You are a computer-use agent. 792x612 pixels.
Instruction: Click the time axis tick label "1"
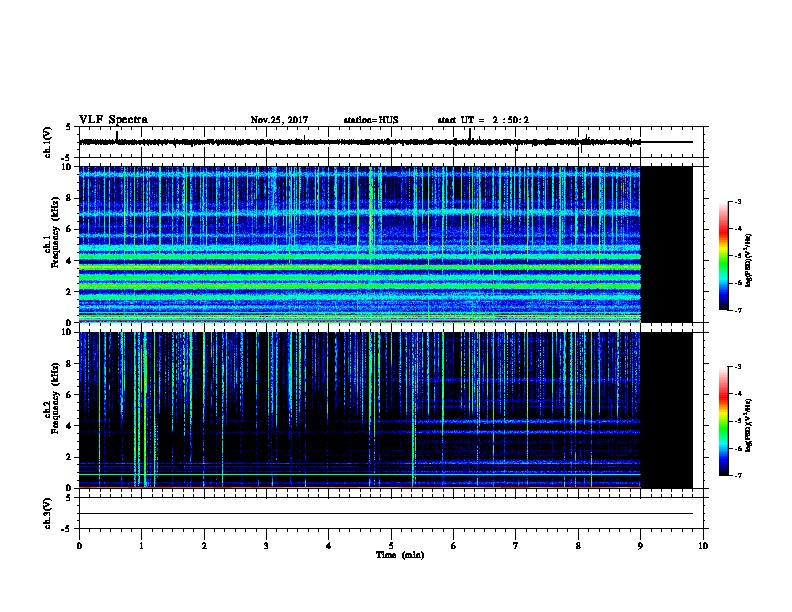point(141,546)
